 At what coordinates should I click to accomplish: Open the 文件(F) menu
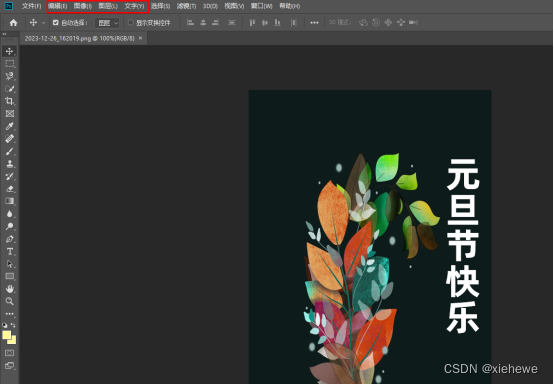pyautogui.click(x=31, y=6)
